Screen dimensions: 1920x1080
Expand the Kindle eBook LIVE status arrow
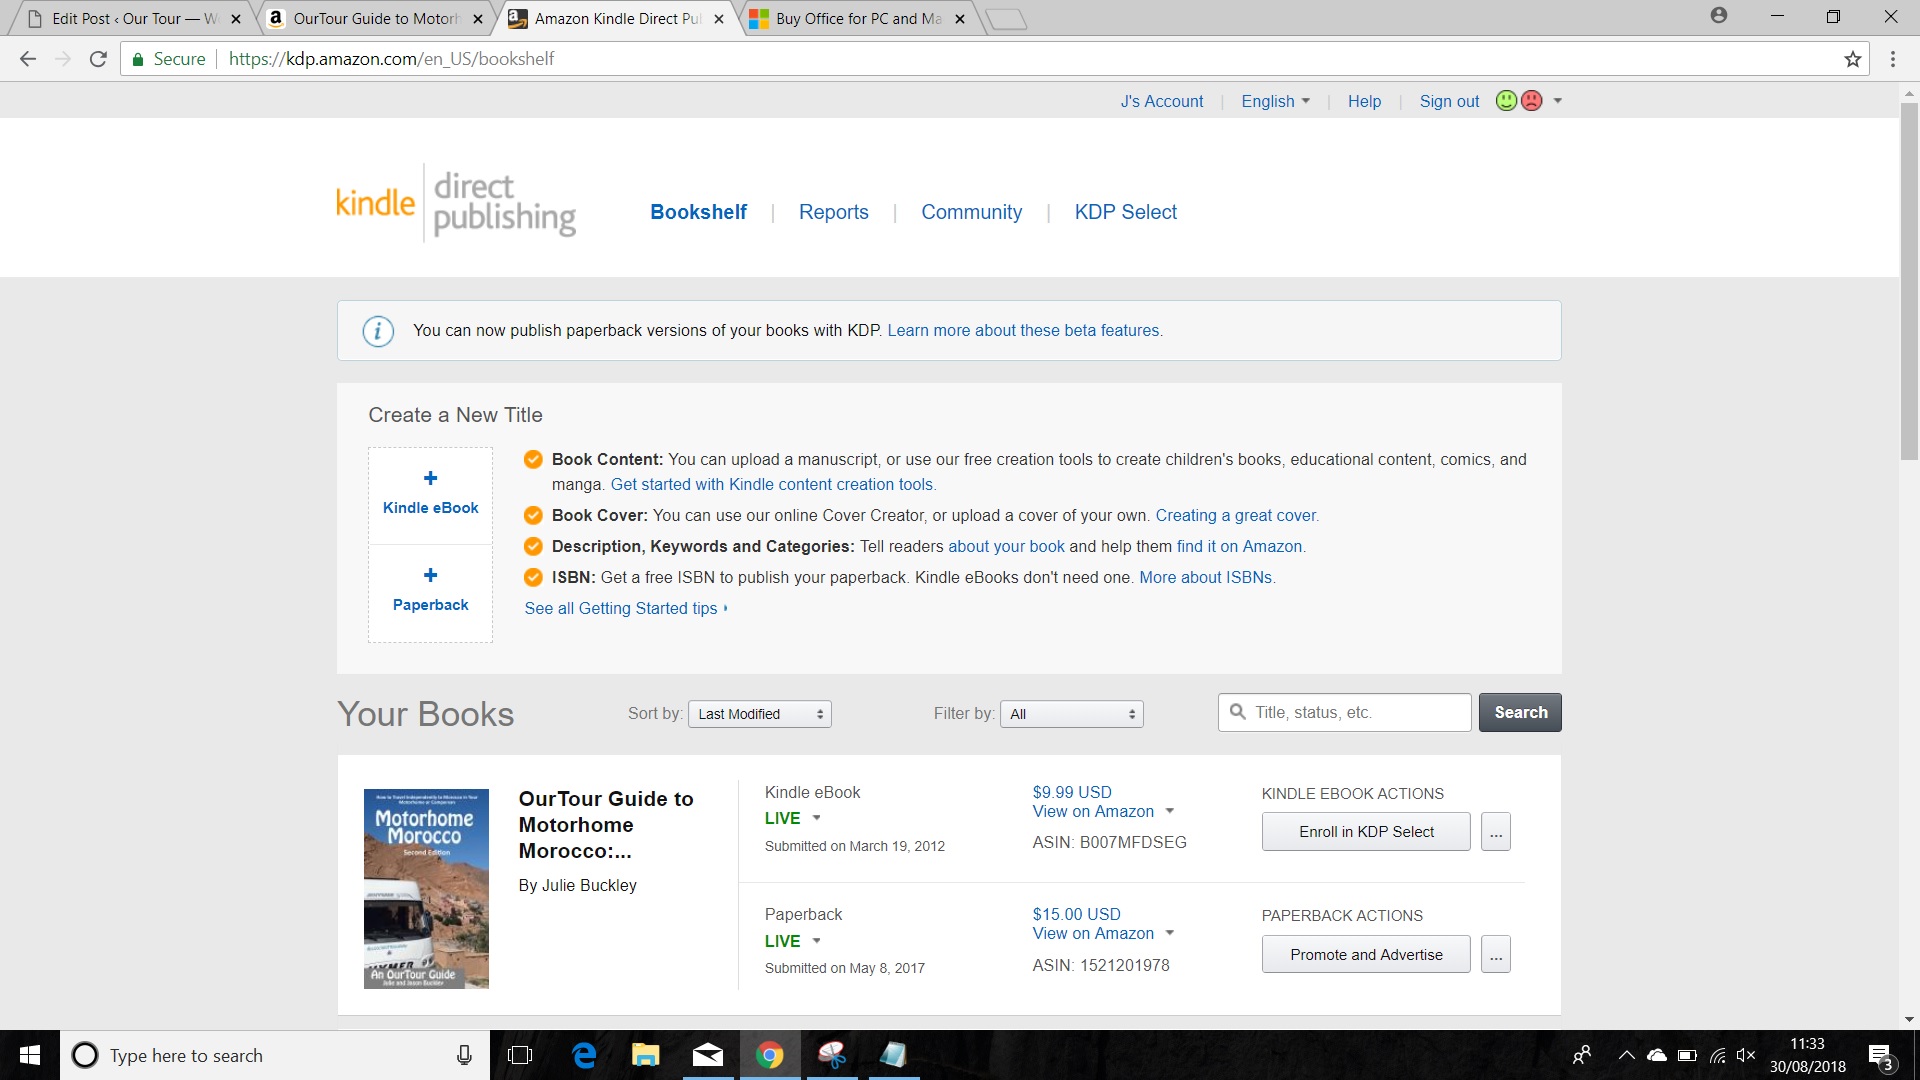point(816,818)
